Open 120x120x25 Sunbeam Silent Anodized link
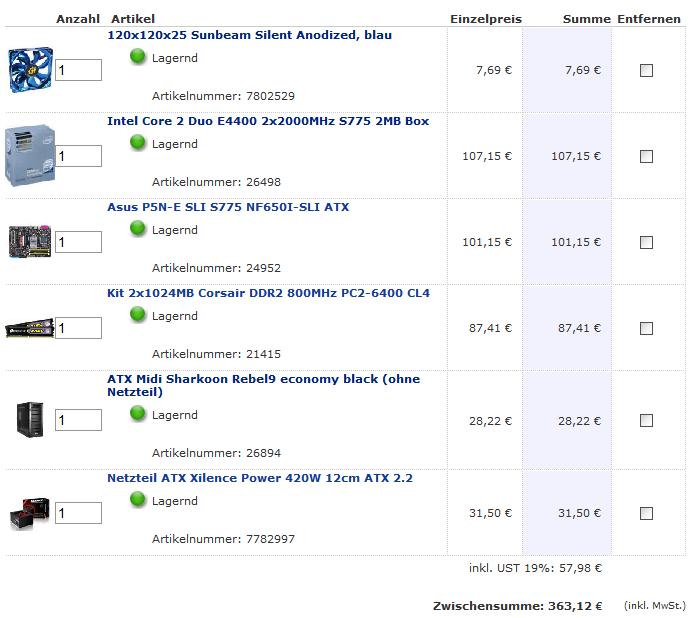700x618 pixels. tap(250, 35)
